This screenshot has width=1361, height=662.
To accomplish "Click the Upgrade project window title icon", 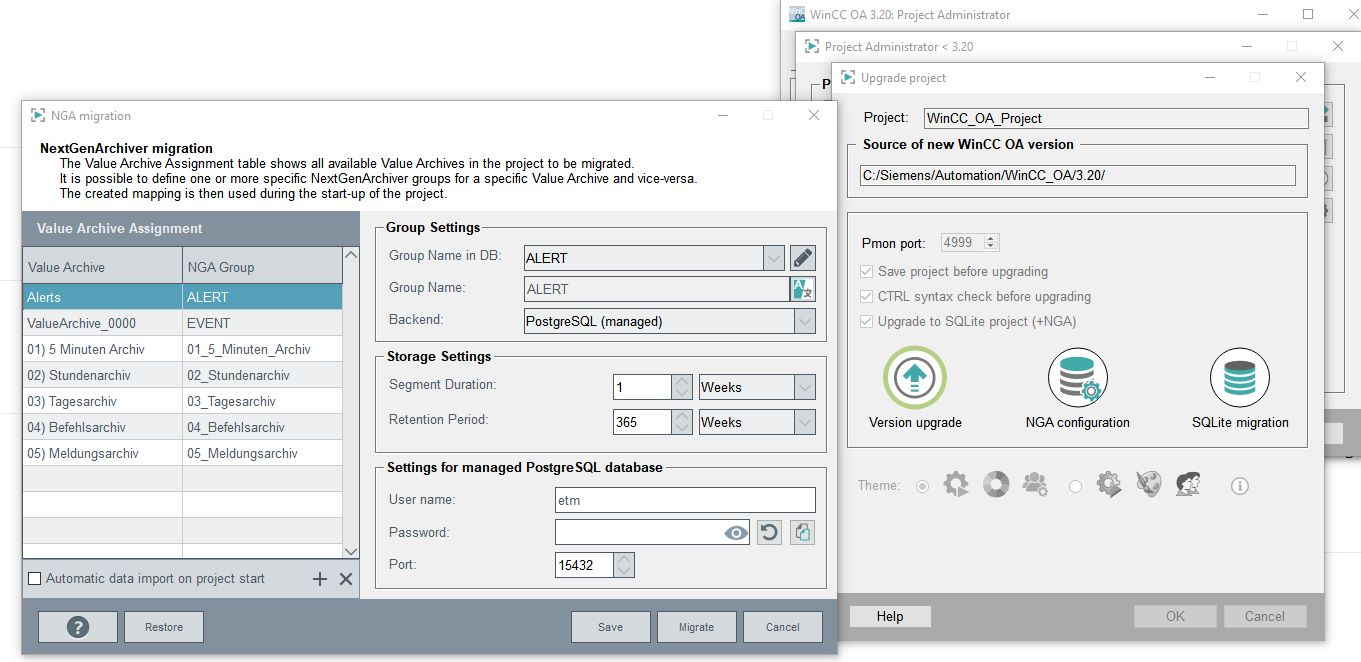I will (x=848, y=77).
